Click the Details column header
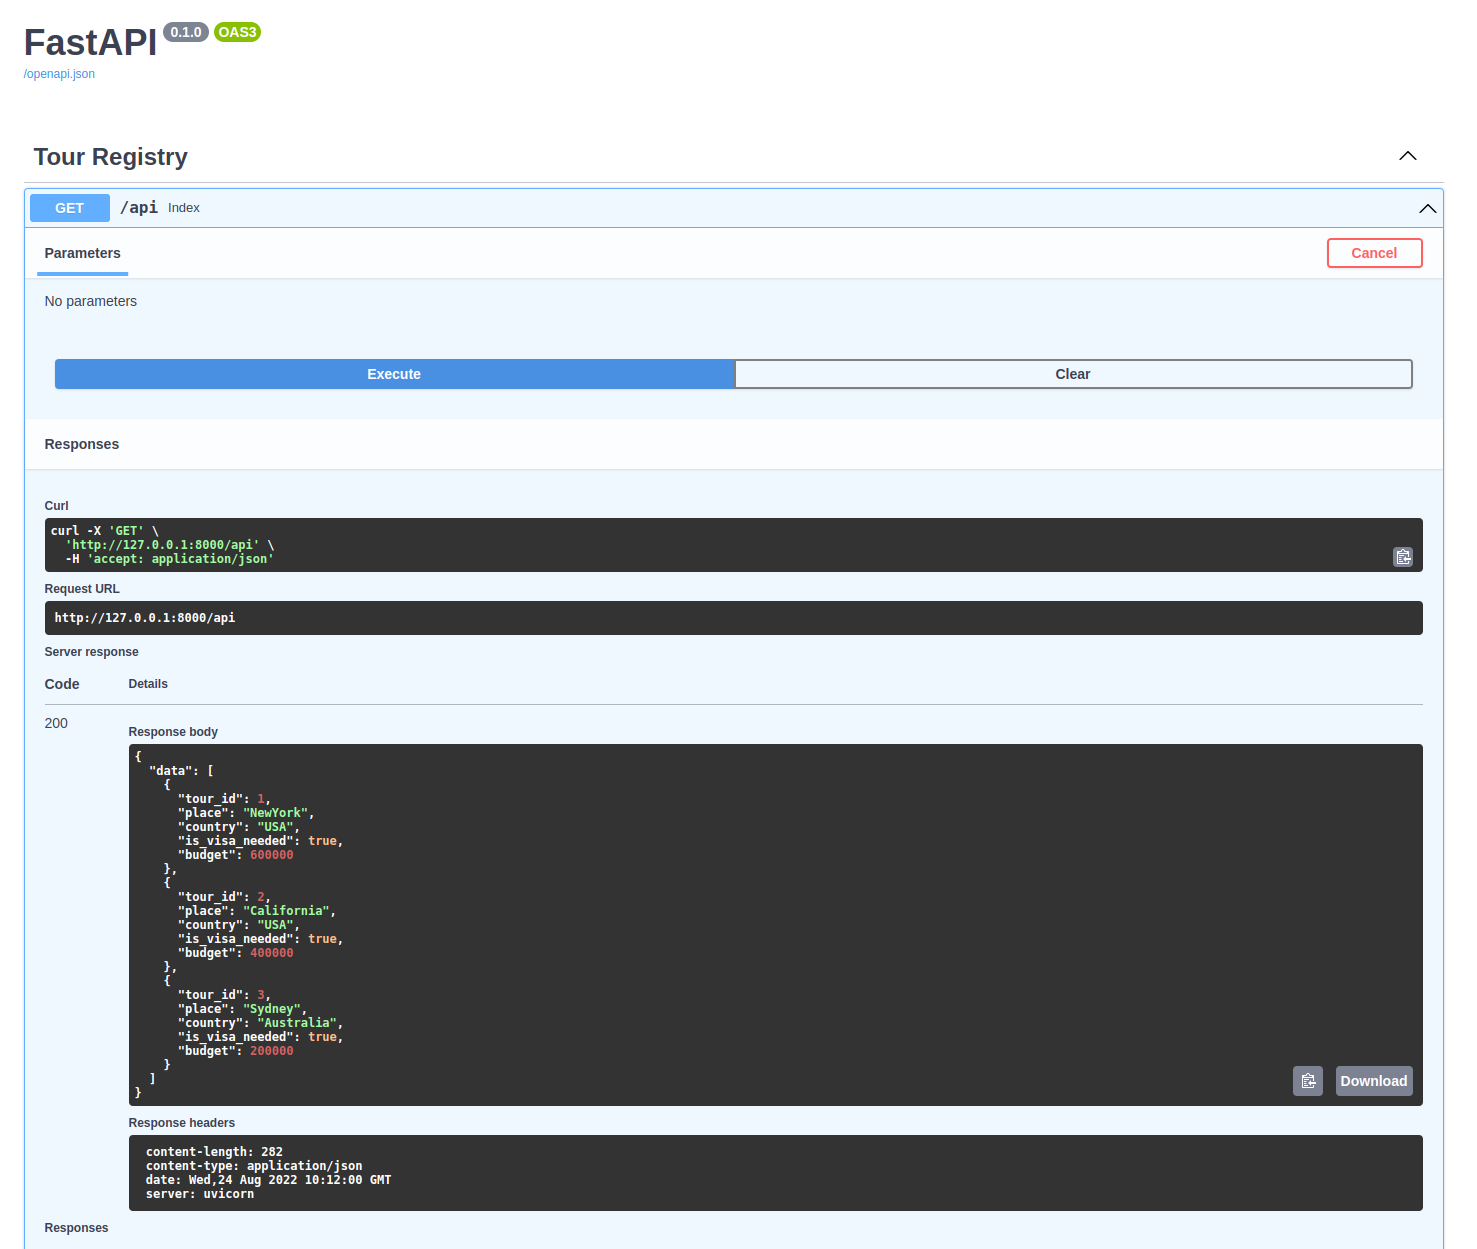 [x=148, y=684]
